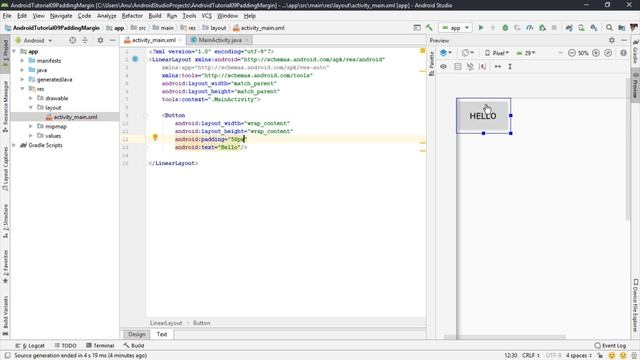This screenshot has height=360, width=640.
Task: Toggle the Structure side tab
Action: (5, 221)
